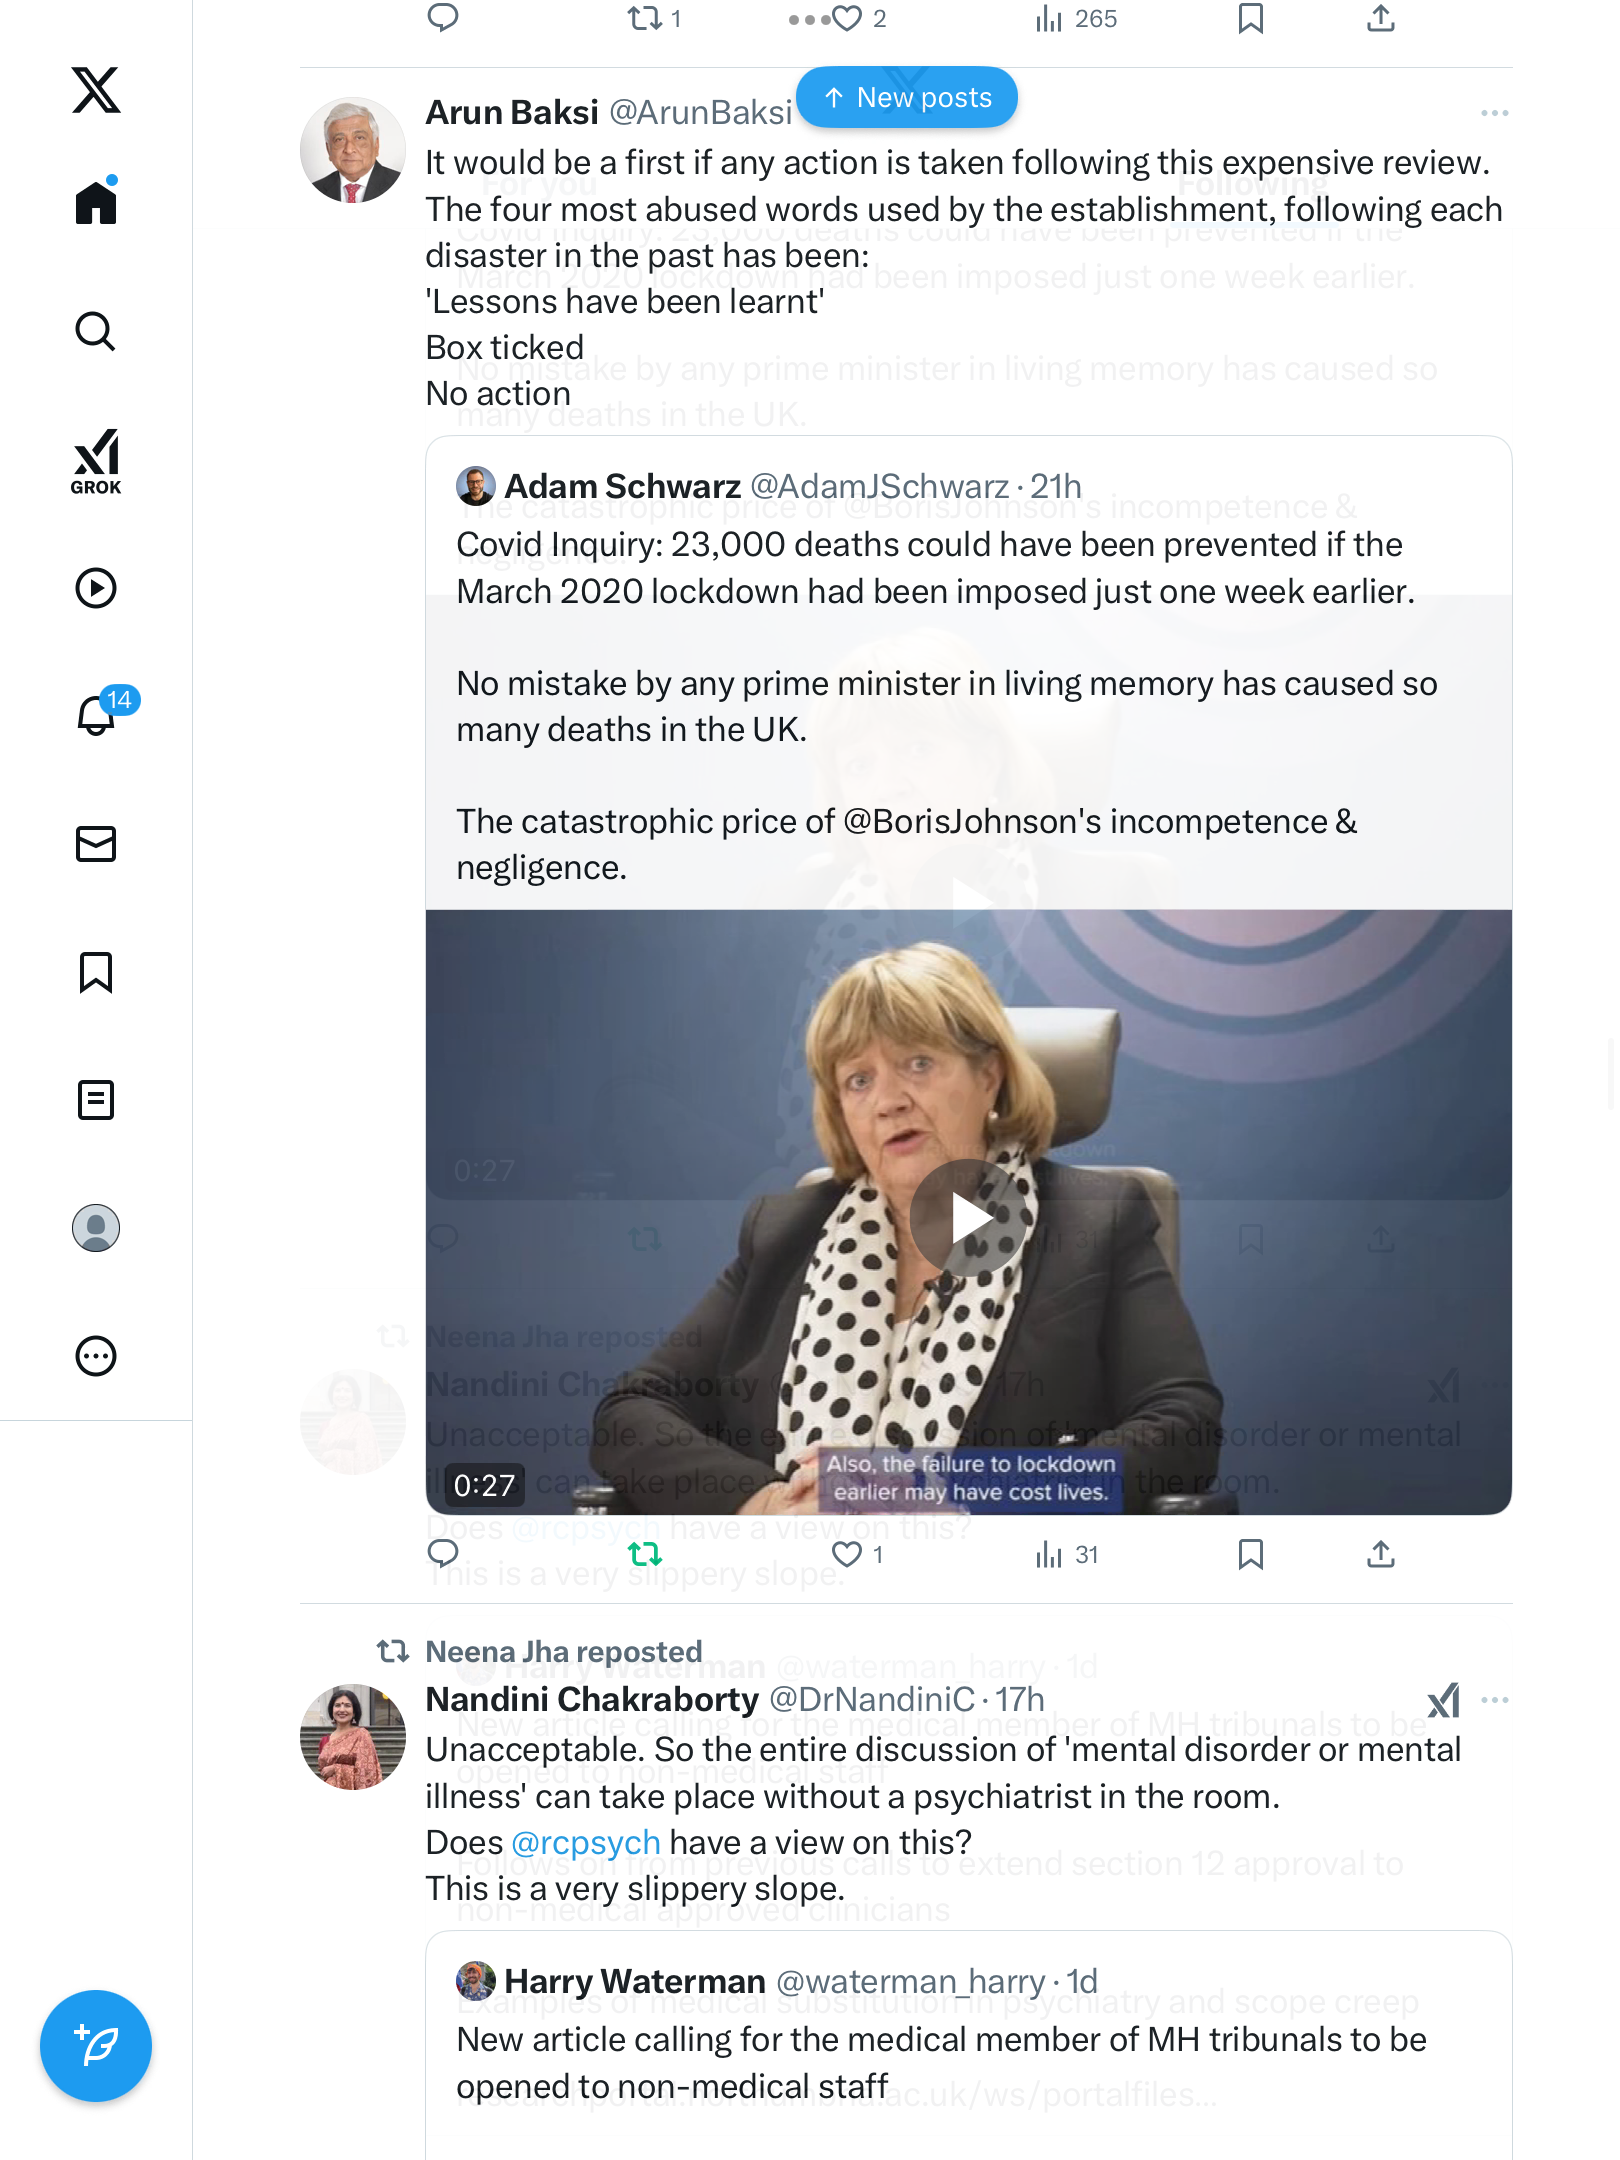Viewport: 1620px width, 2160px height.
Task: Open more options on Arun Baksi's post
Action: (x=1494, y=113)
